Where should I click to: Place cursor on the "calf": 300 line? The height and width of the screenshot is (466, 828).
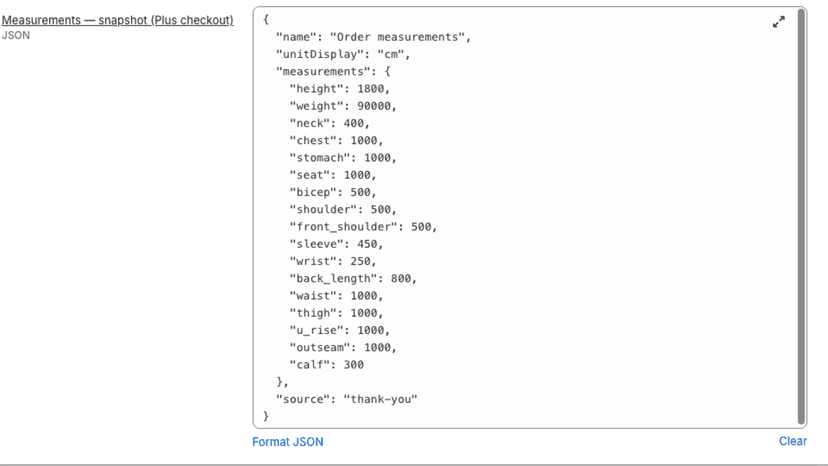[x=326, y=365]
